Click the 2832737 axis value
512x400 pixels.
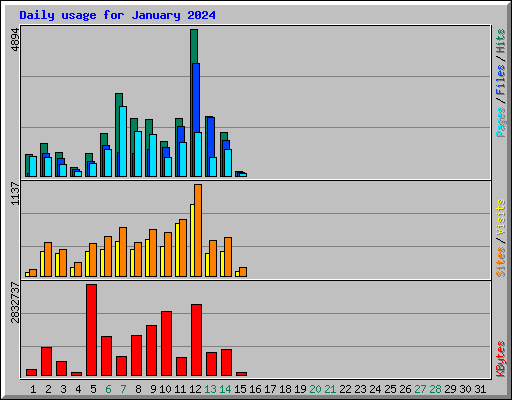(x=15, y=303)
